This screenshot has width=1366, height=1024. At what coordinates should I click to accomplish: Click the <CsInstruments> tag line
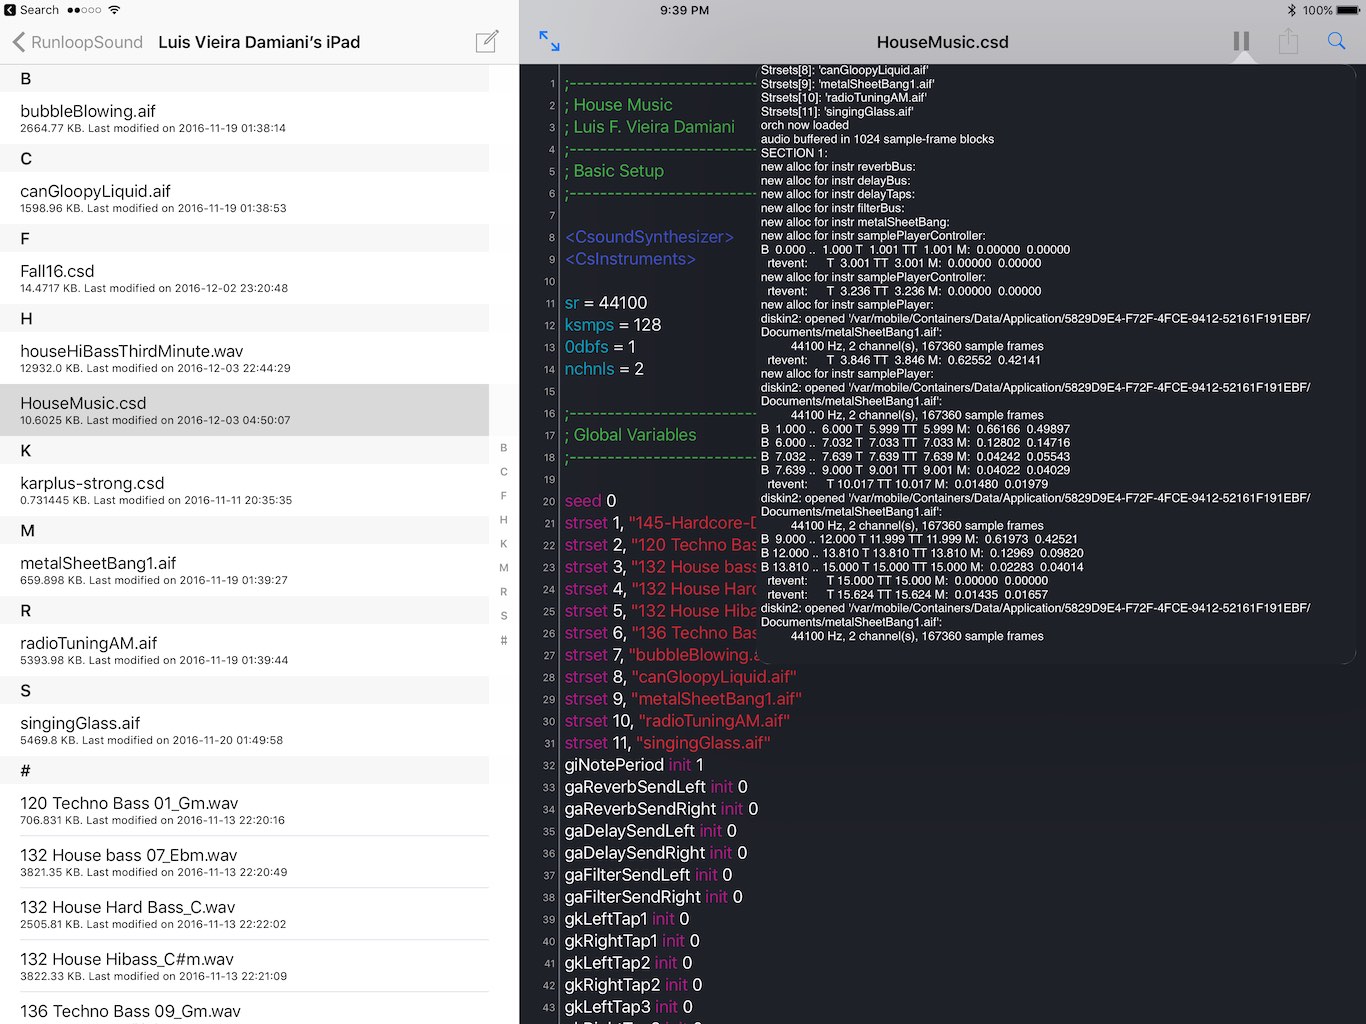pos(630,259)
